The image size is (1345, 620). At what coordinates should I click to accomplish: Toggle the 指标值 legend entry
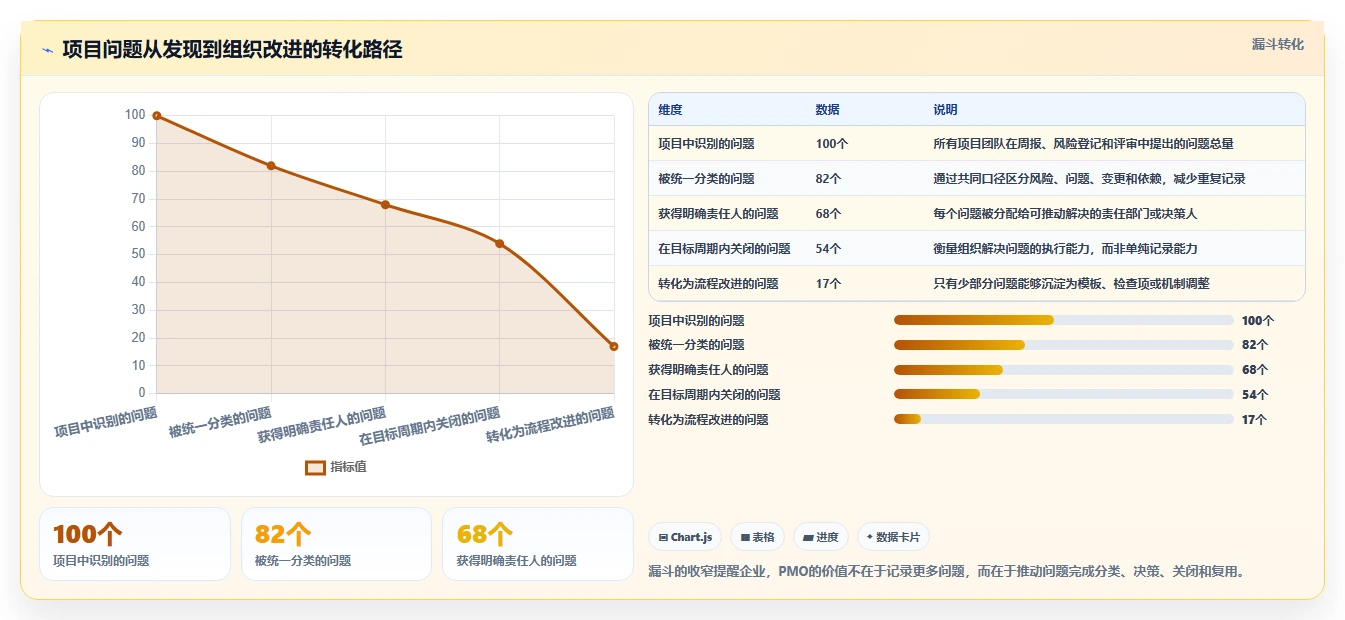click(x=336, y=467)
